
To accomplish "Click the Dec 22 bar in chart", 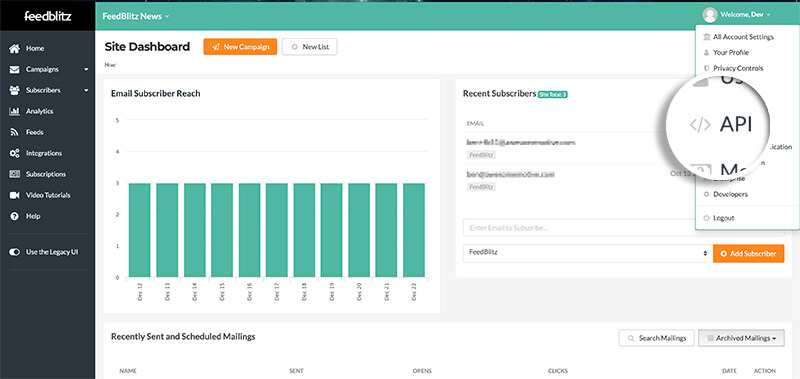I will pyautogui.click(x=414, y=230).
